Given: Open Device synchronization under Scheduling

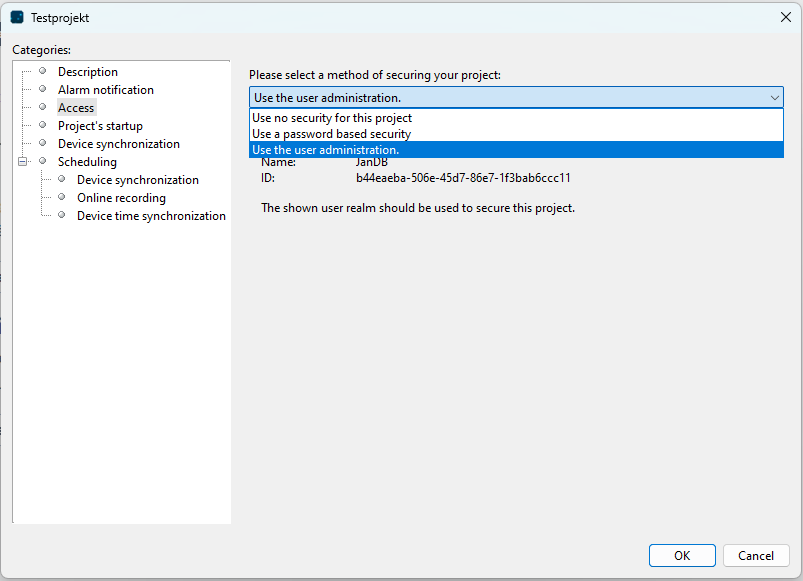Looking at the screenshot, I should 137,180.
